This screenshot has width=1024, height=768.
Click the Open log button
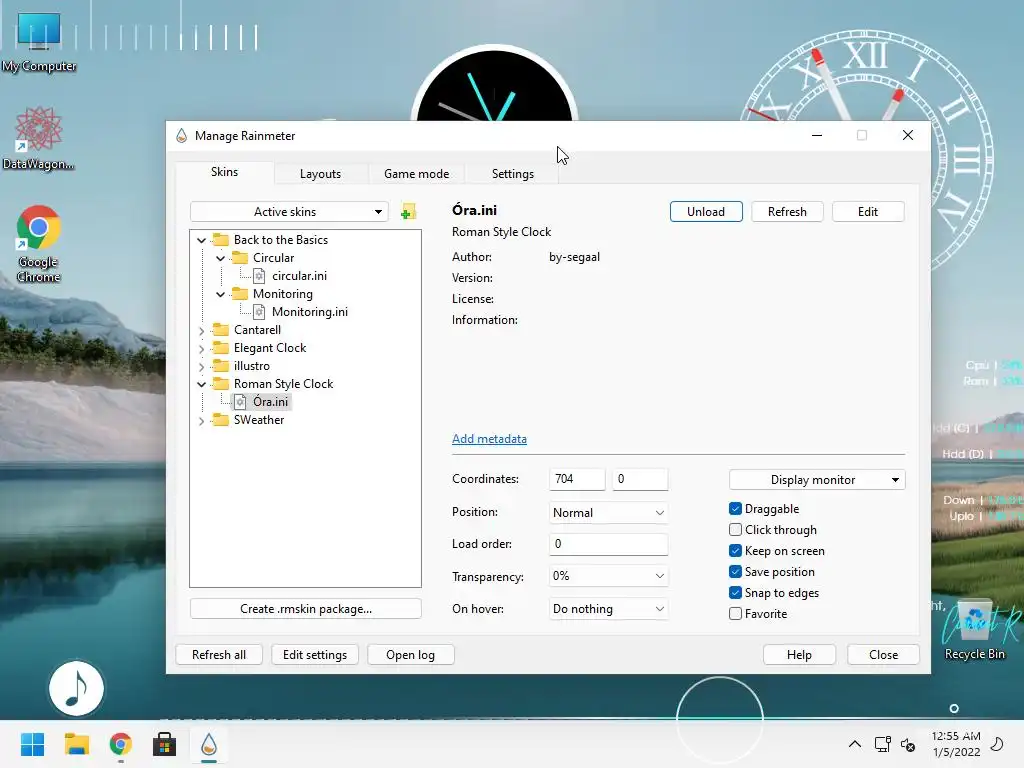pos(410,654)
